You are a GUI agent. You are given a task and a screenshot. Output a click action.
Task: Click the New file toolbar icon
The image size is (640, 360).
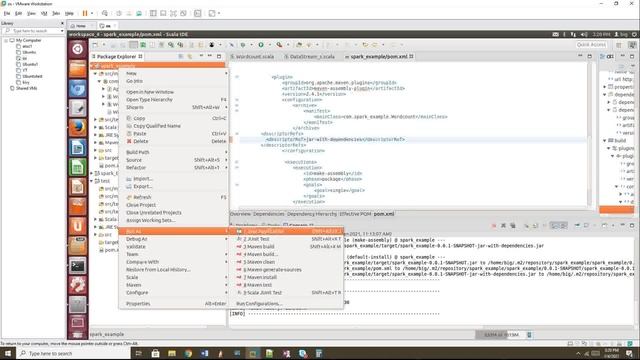click(95, 45)
